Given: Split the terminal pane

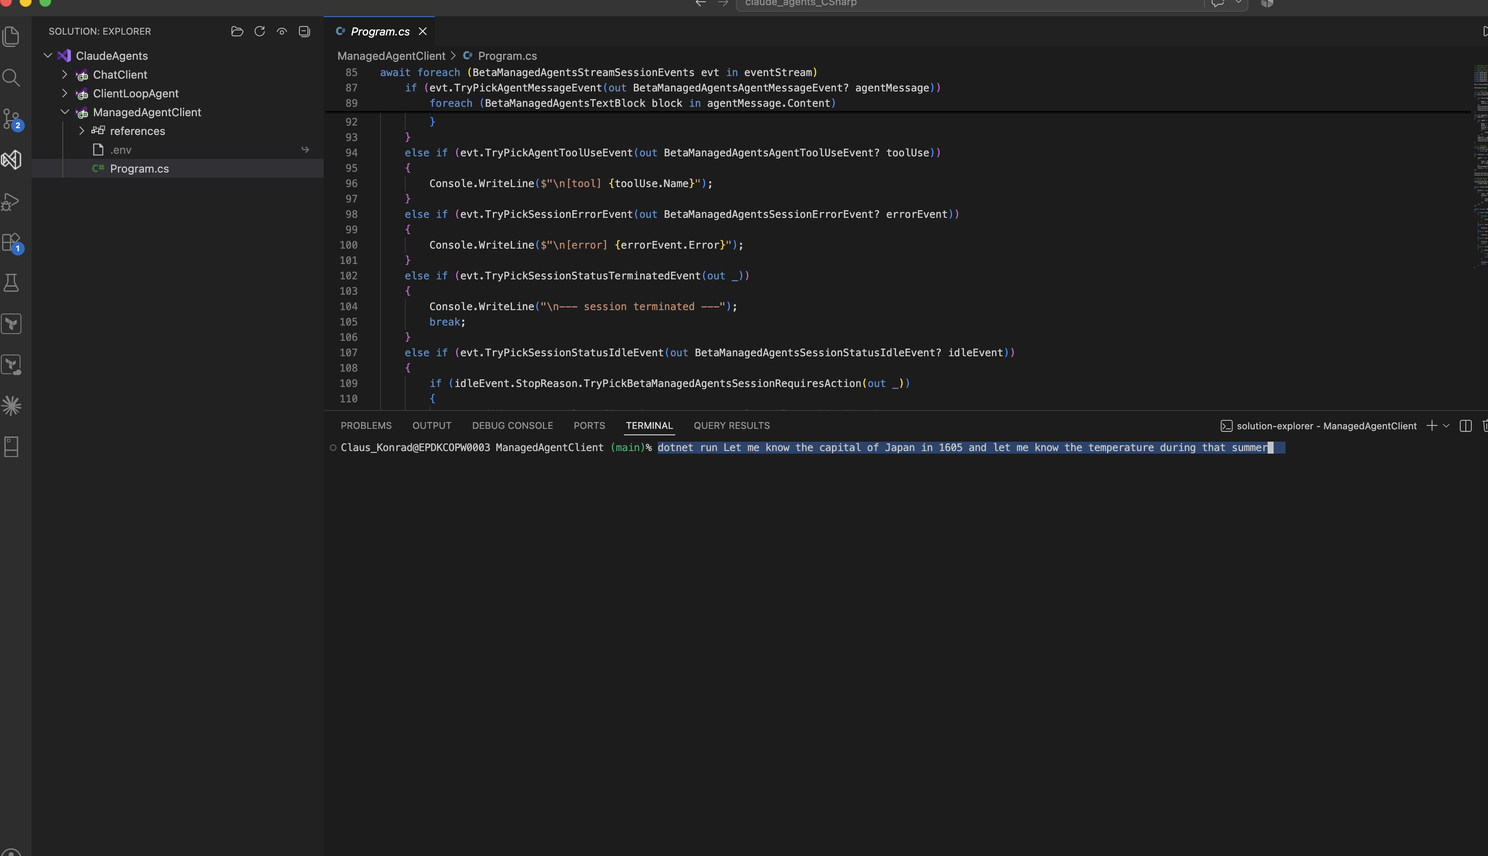Looking at the screenshot, I should [x=1466, y=426].
